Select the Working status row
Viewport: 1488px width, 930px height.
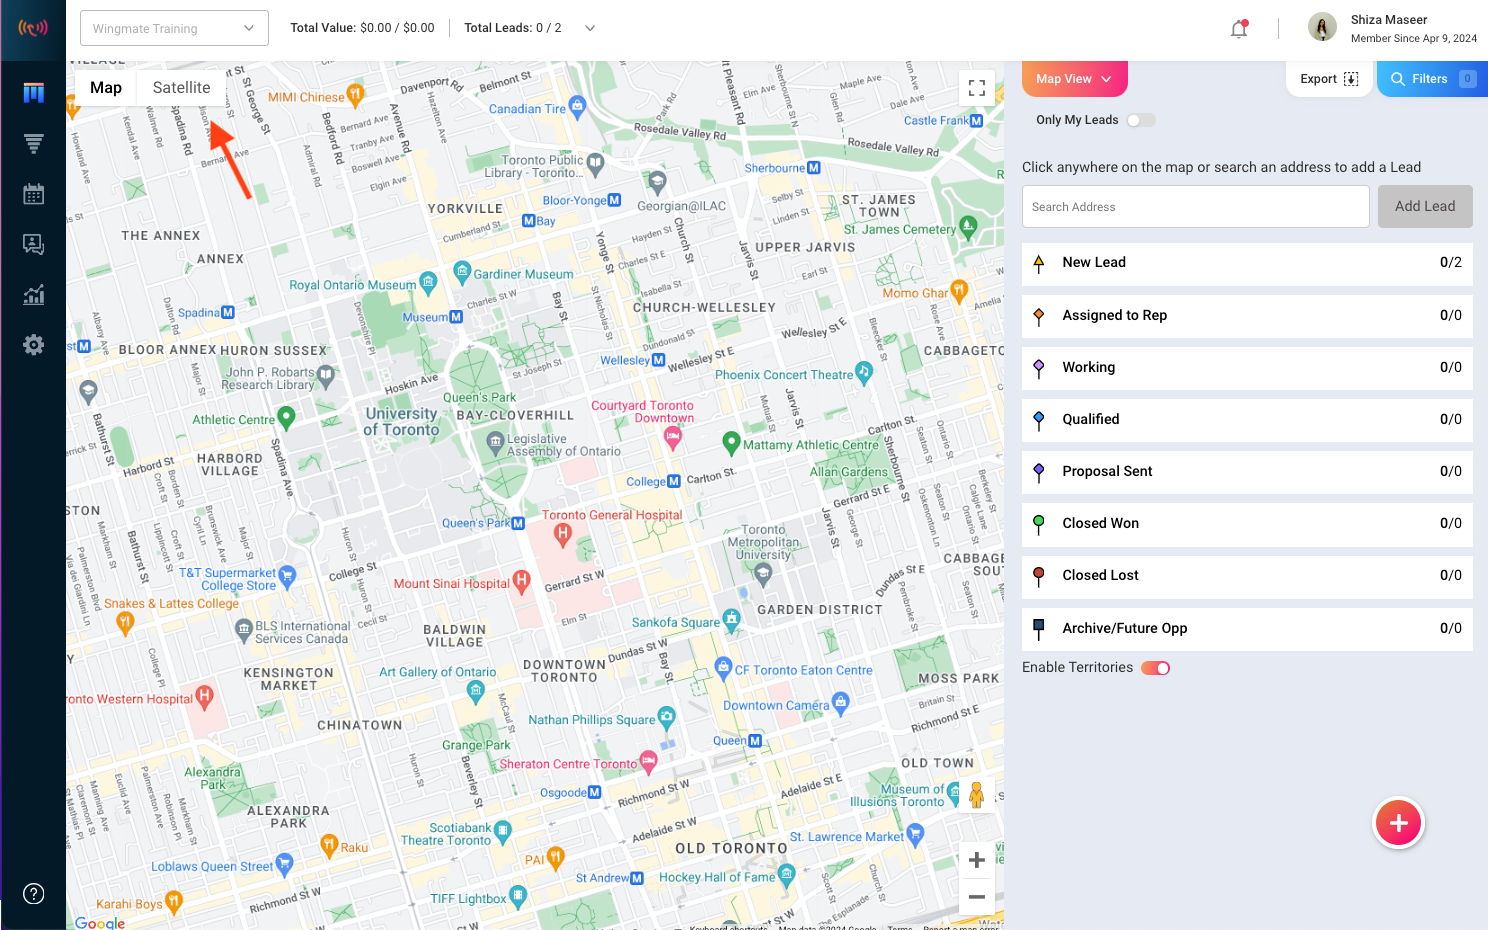(1247, 367)
